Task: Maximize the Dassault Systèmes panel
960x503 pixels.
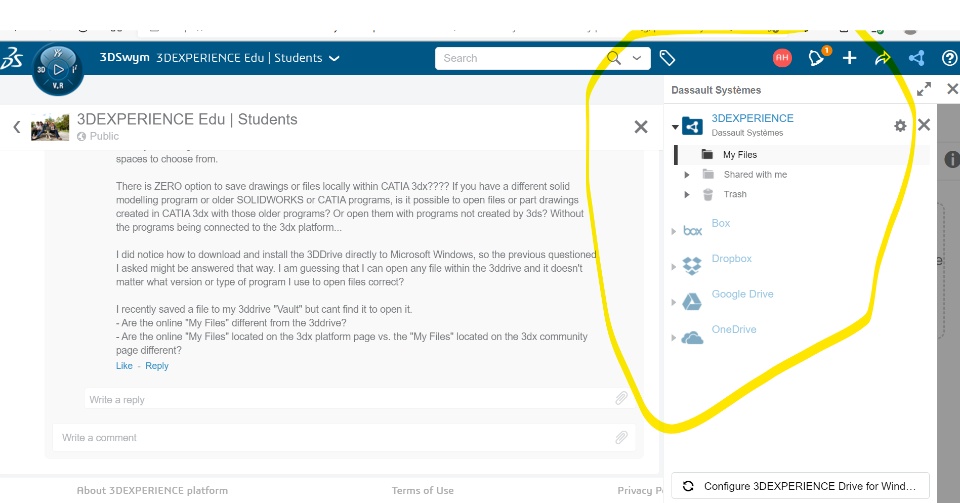Action: coord(924,89)
